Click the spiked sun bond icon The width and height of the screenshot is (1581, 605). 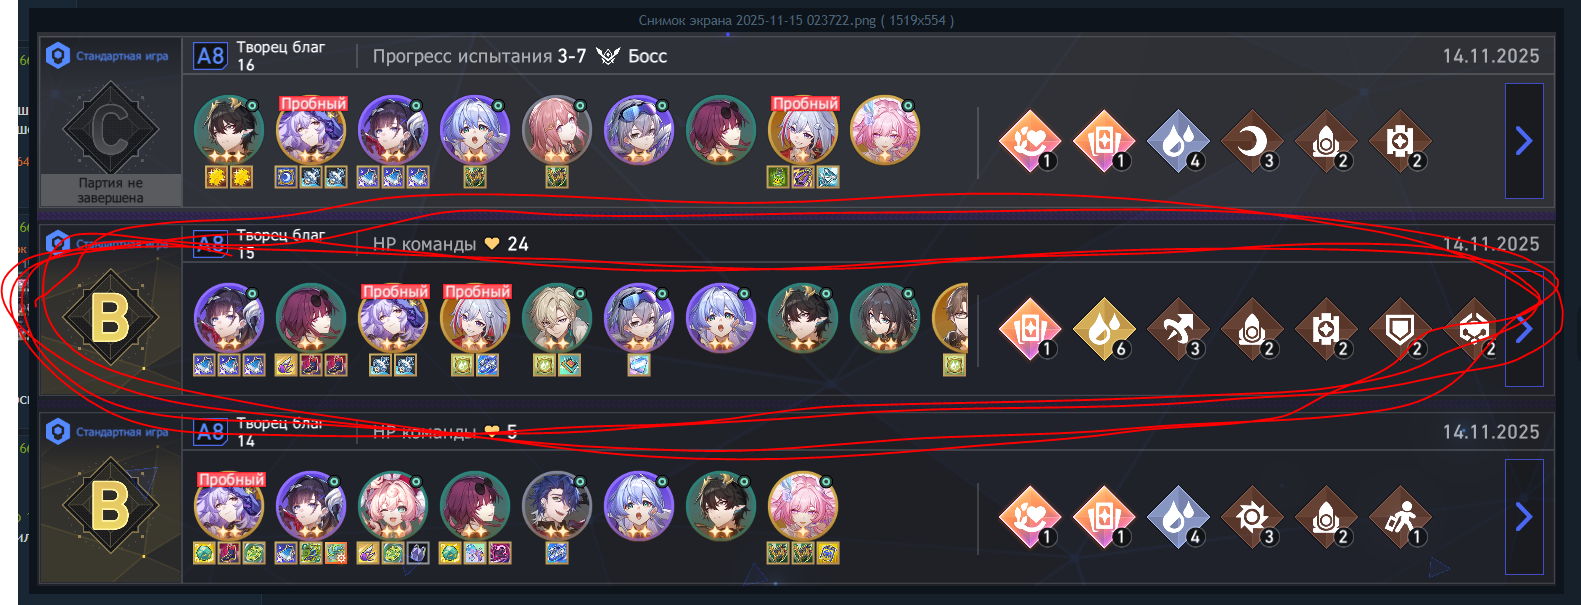pyautogui.click(x=1251, y=517)
